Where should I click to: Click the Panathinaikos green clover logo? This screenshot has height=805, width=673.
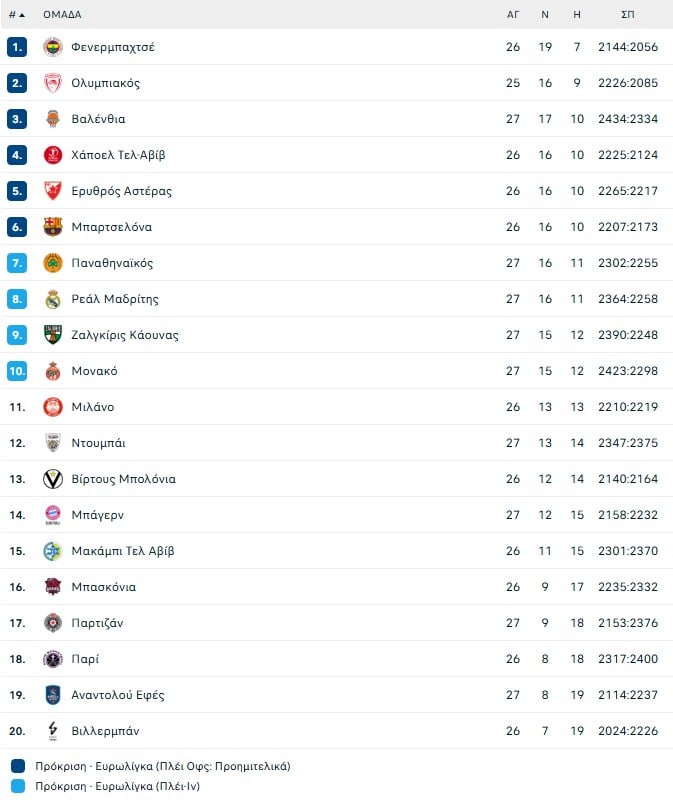(x=53, y=263)
